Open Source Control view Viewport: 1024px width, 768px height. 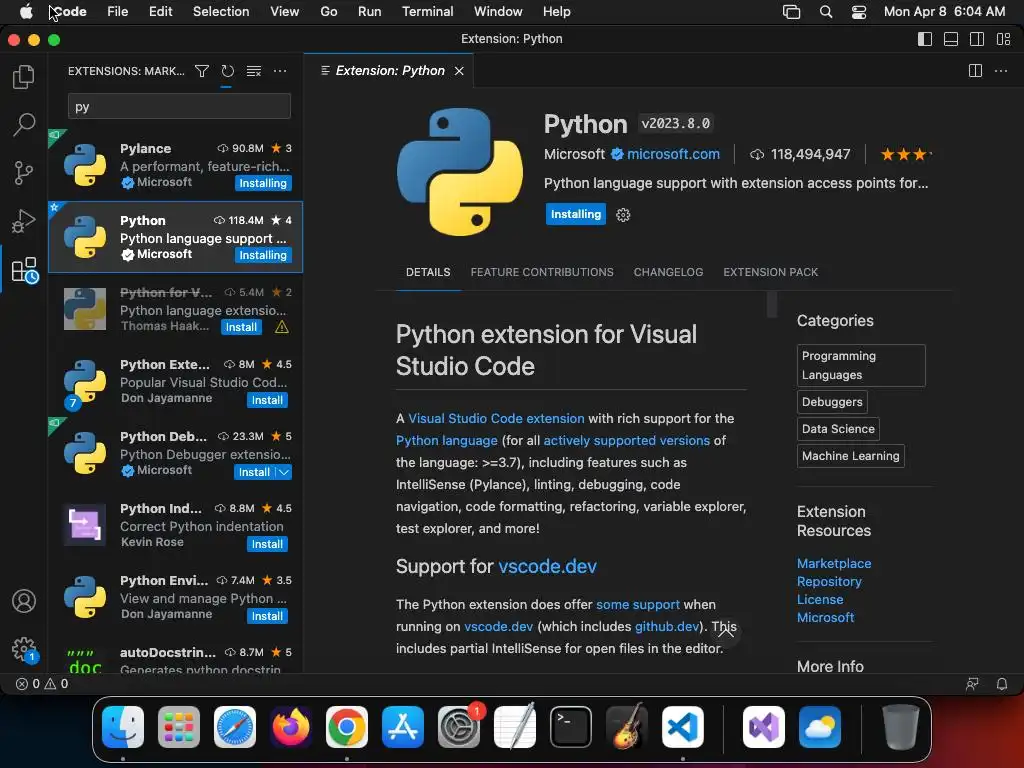tap(24, 173)
